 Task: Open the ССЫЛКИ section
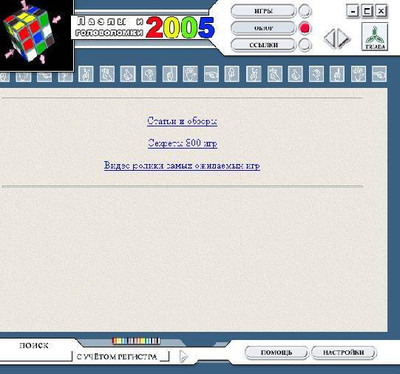click(x=263, y=45)
